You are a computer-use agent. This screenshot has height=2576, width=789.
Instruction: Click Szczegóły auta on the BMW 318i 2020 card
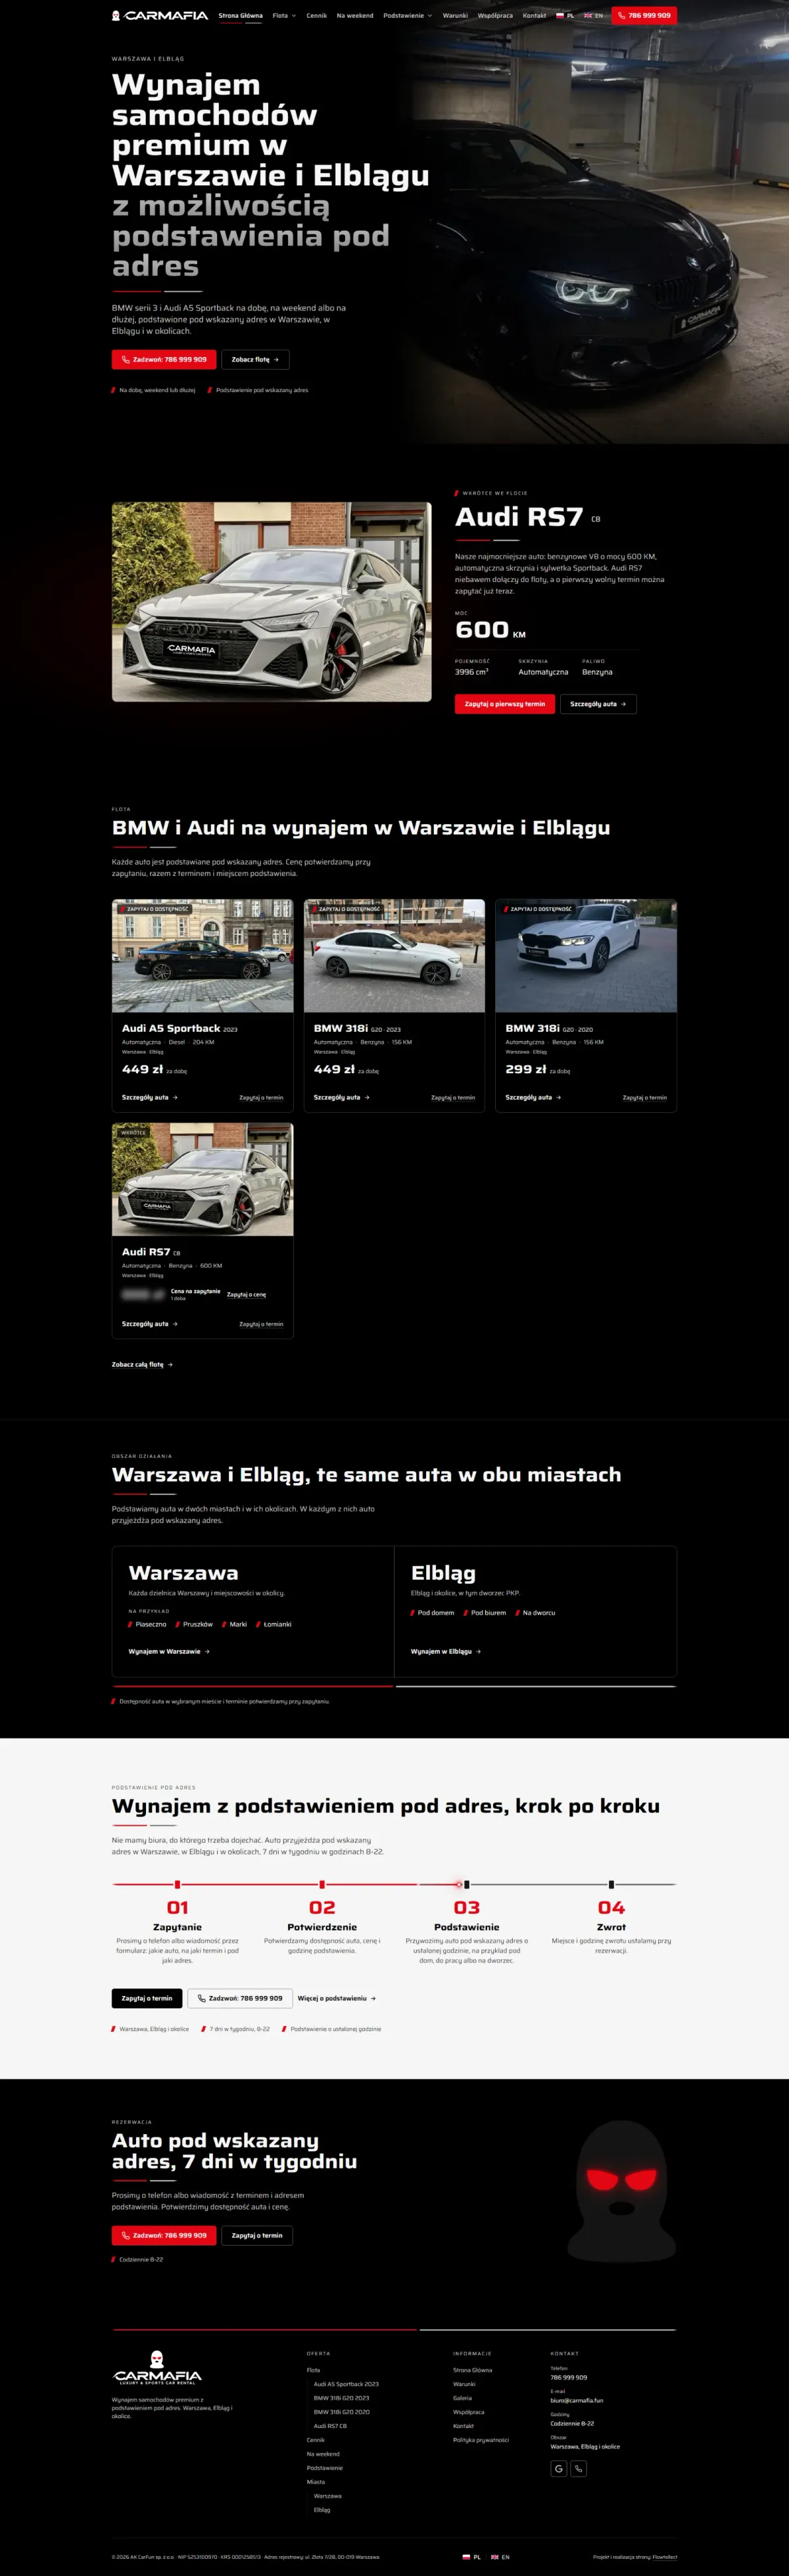tap(533, 1097)
